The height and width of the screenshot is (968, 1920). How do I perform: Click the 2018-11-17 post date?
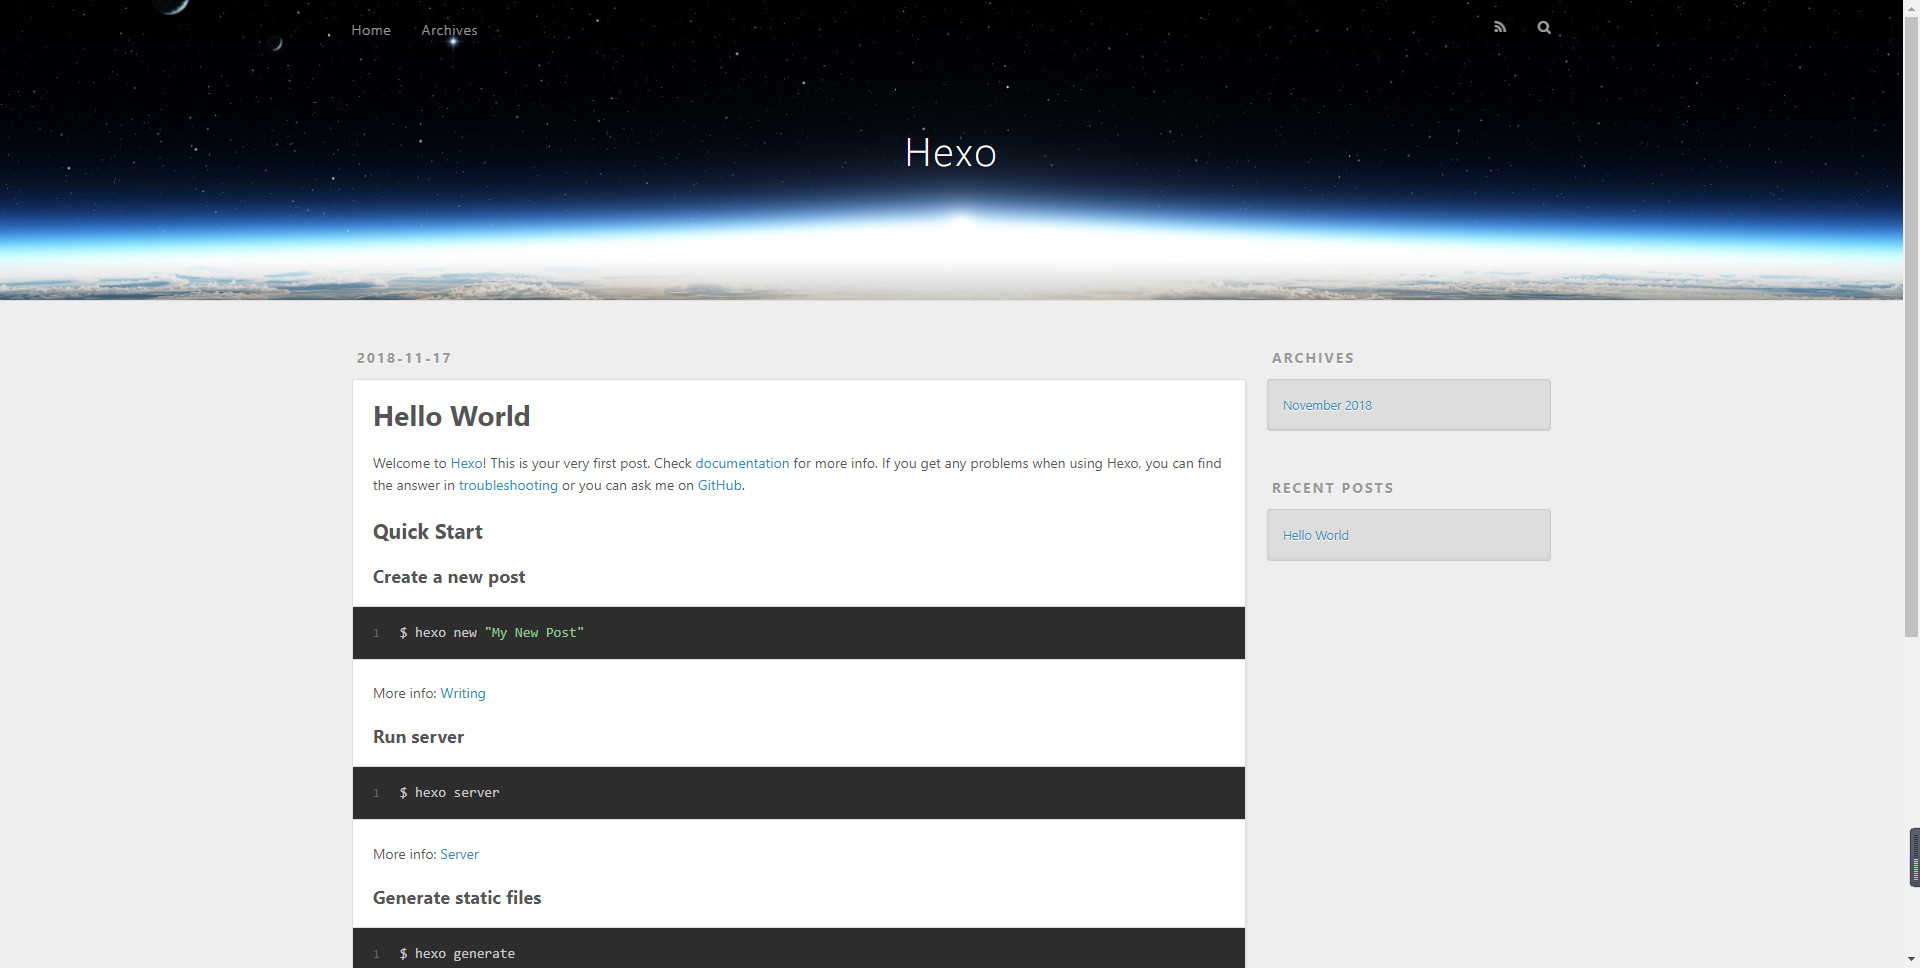(404, 358)
